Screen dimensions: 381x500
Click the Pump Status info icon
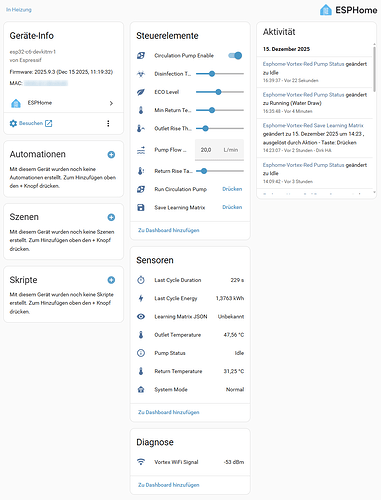coord(141,353)
